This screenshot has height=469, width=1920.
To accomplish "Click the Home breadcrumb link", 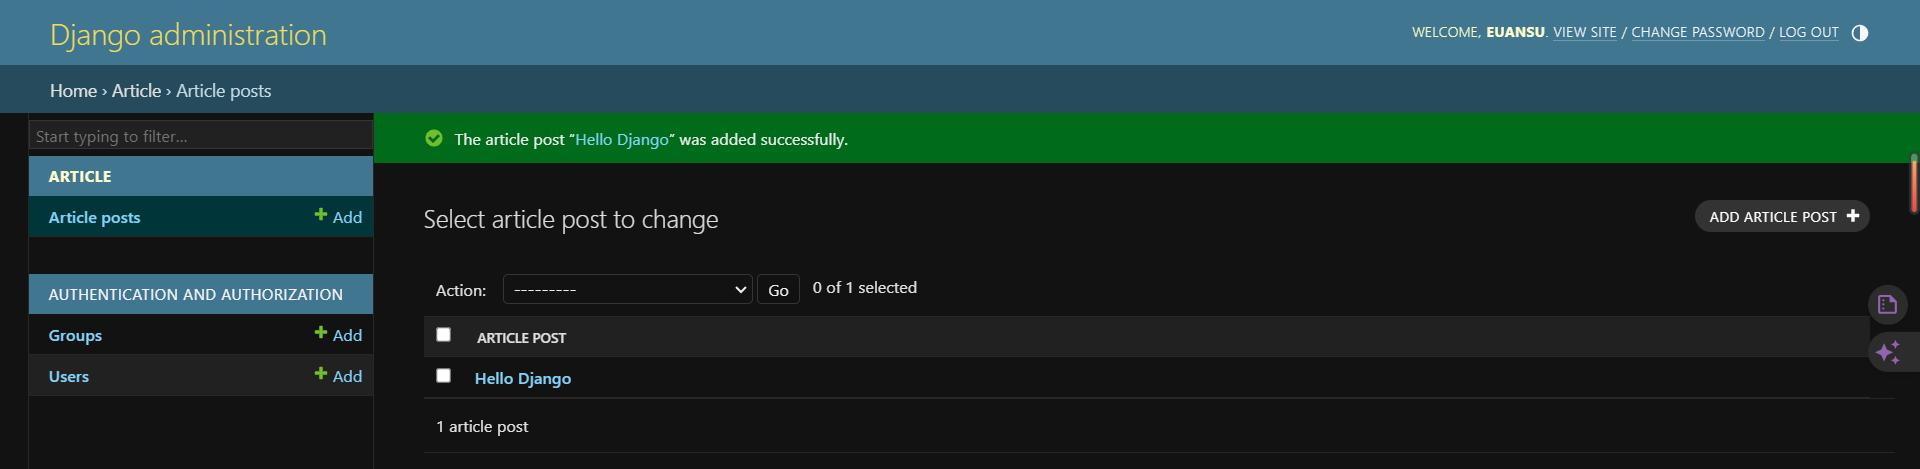I will pyautogui.click(x=73, y=91).
